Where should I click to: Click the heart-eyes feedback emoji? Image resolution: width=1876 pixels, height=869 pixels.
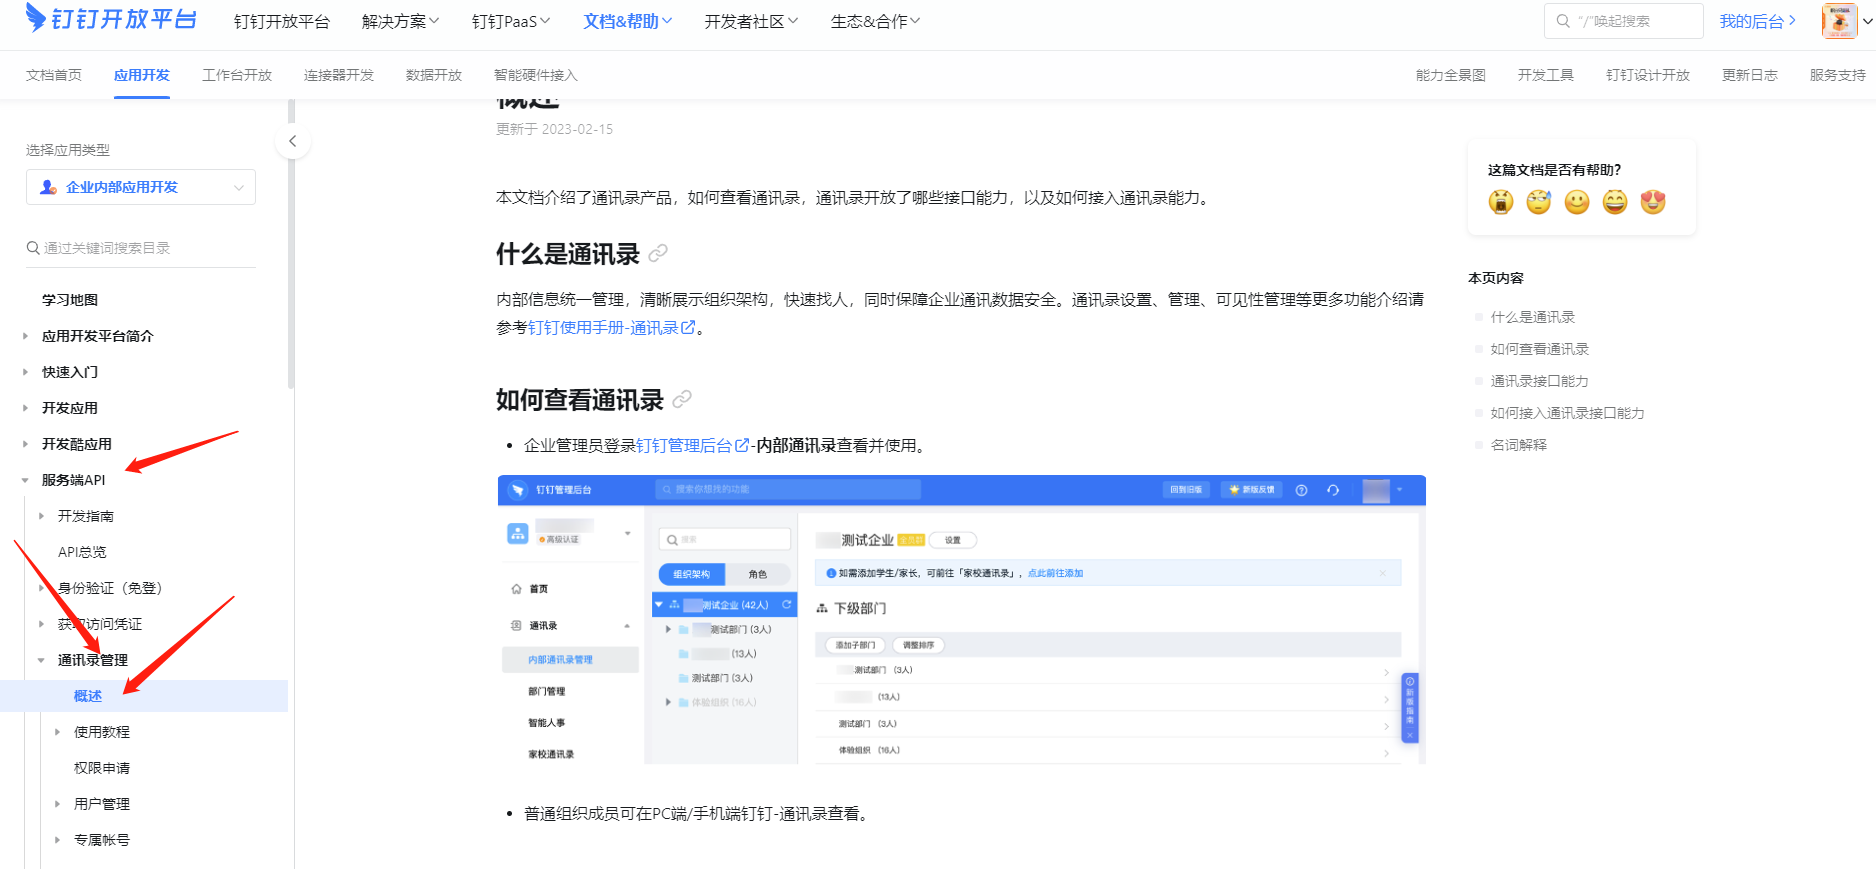(x=1653, y=202)
